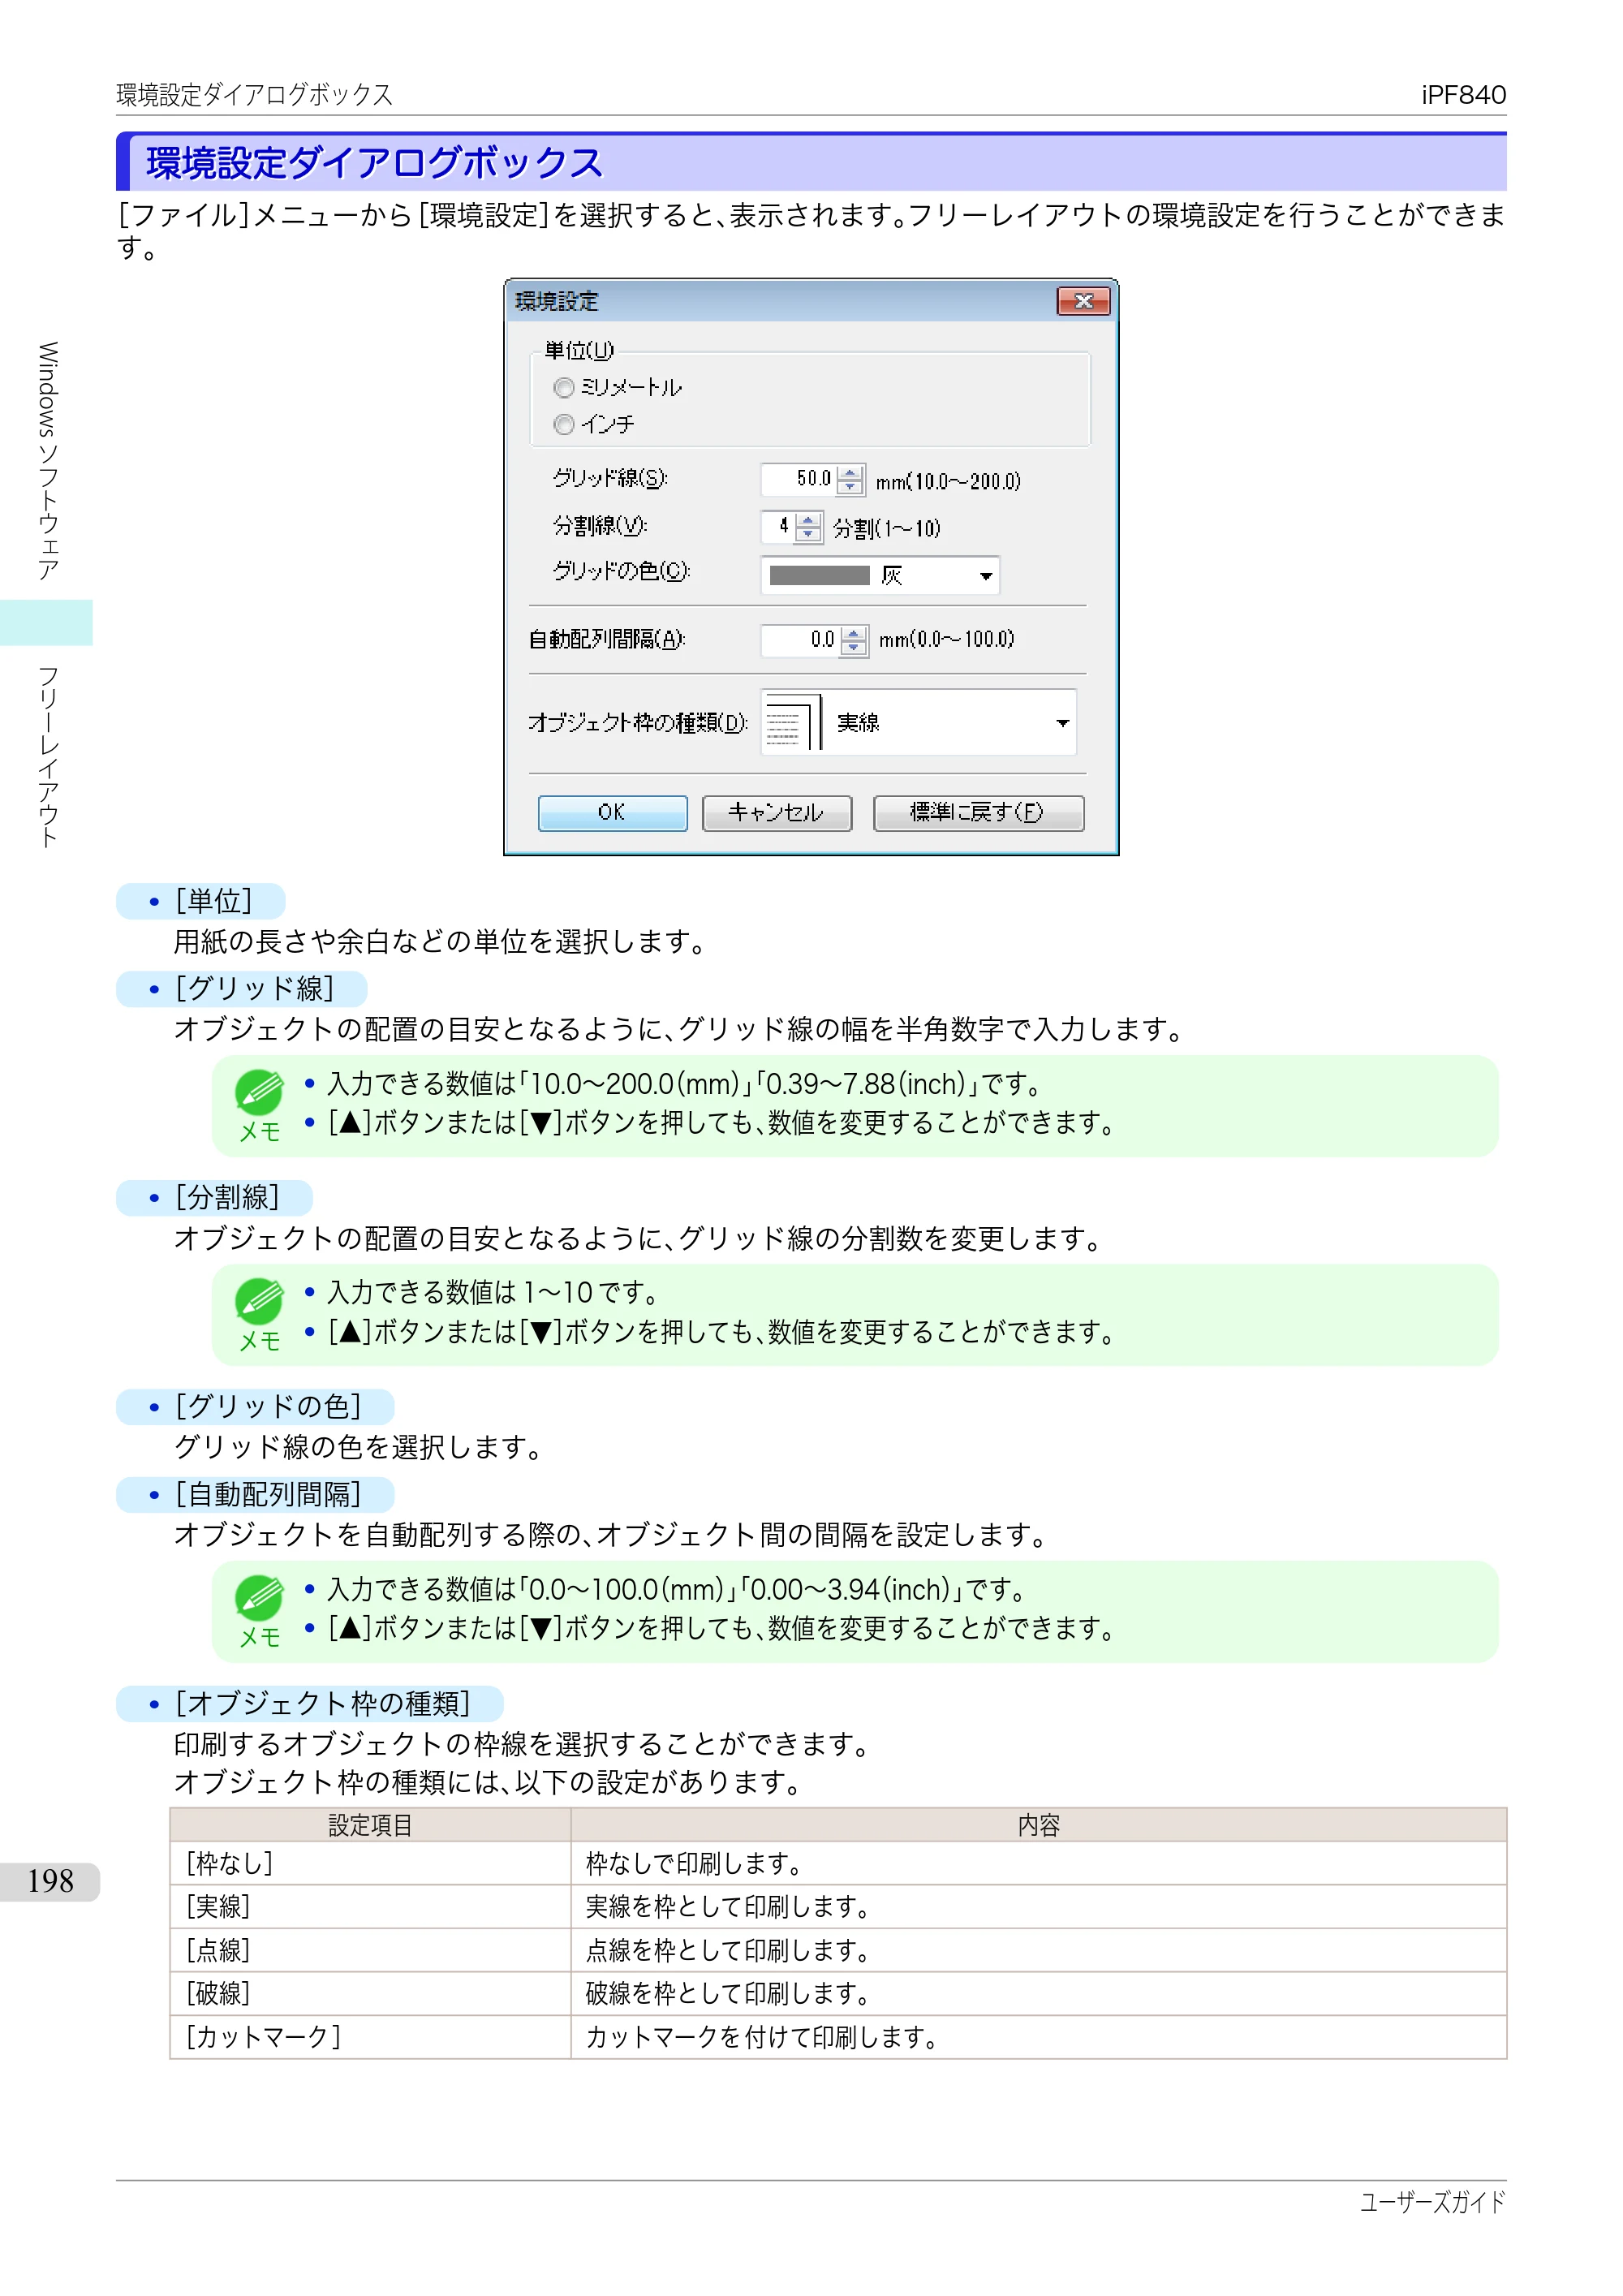This screenshot has width=1623, height=2296.
Task: Click the [破線] table cell
Action: [x=371, y=1994]
